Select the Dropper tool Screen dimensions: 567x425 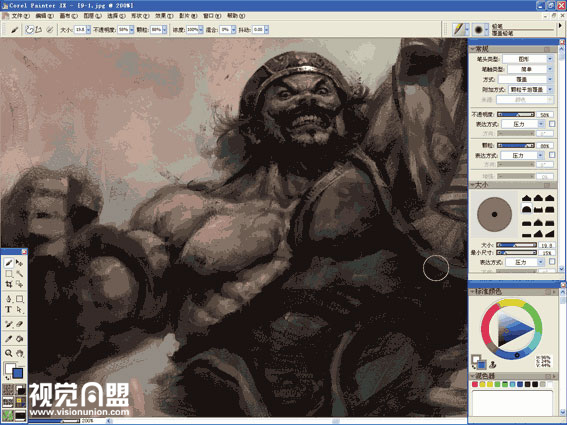point(8,339)
